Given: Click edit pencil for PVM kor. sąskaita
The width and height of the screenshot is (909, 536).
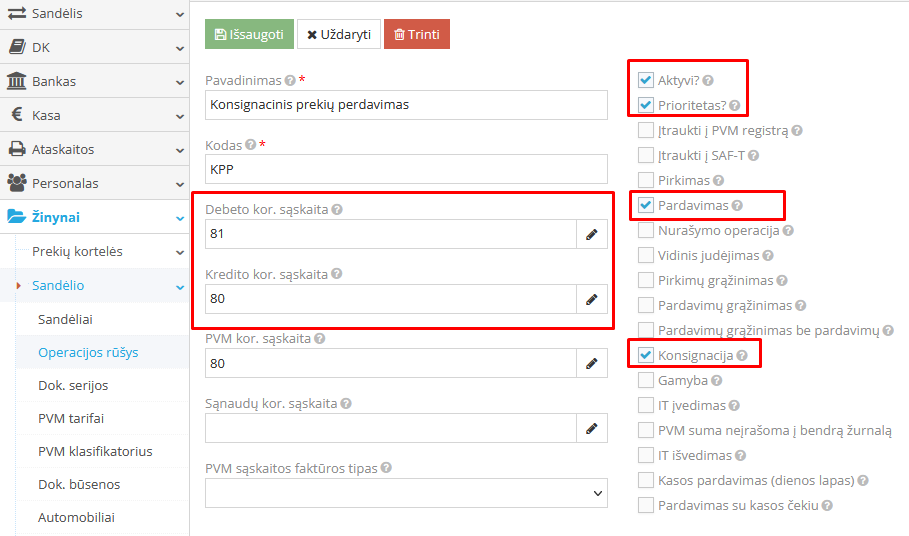Looking at the screenshot, I should [591, 363].
